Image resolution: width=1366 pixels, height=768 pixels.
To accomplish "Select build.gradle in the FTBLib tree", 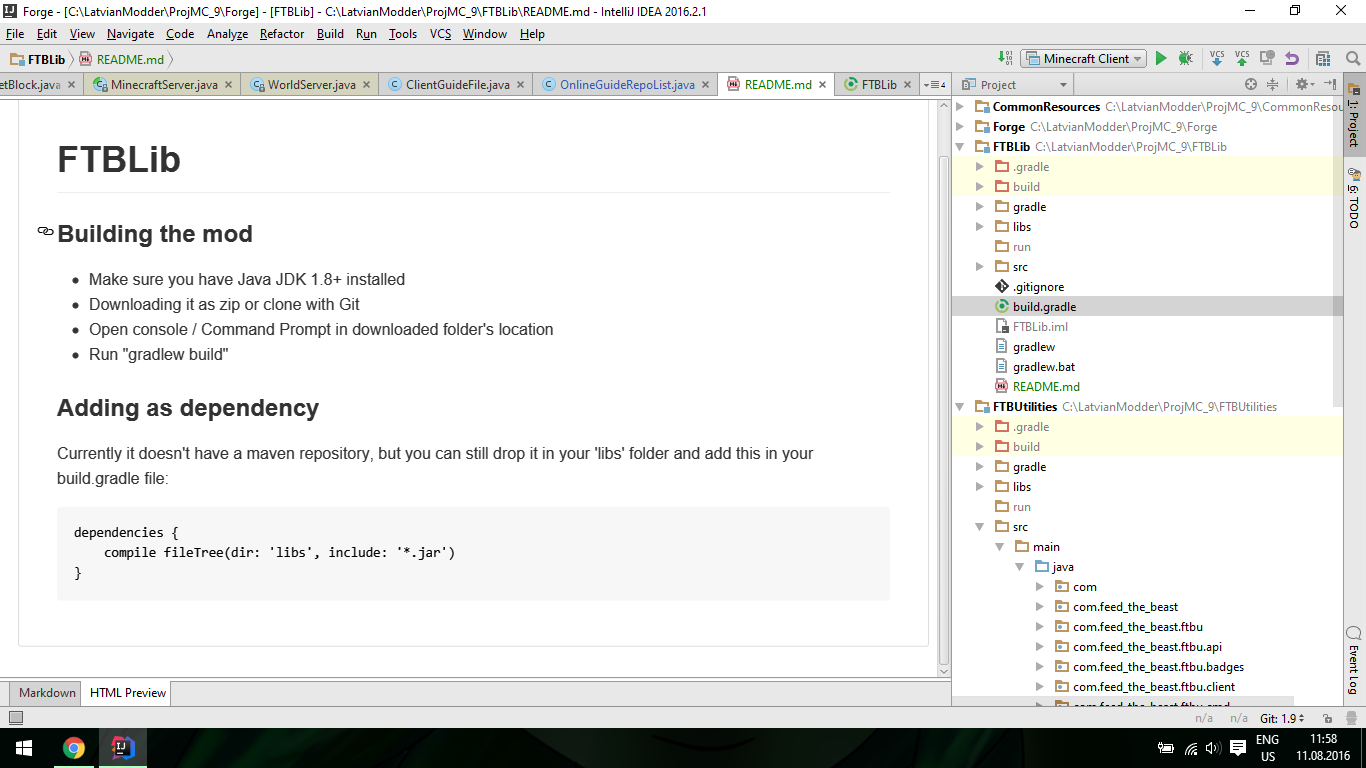I will tap(1044, 307).
